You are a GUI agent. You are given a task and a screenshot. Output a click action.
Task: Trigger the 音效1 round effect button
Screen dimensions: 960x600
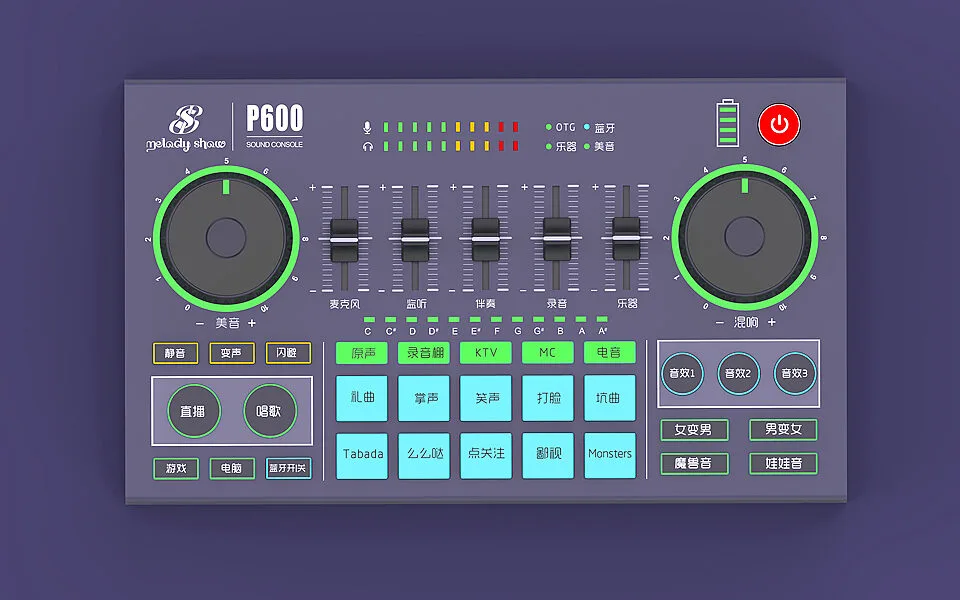pos(682,374)
